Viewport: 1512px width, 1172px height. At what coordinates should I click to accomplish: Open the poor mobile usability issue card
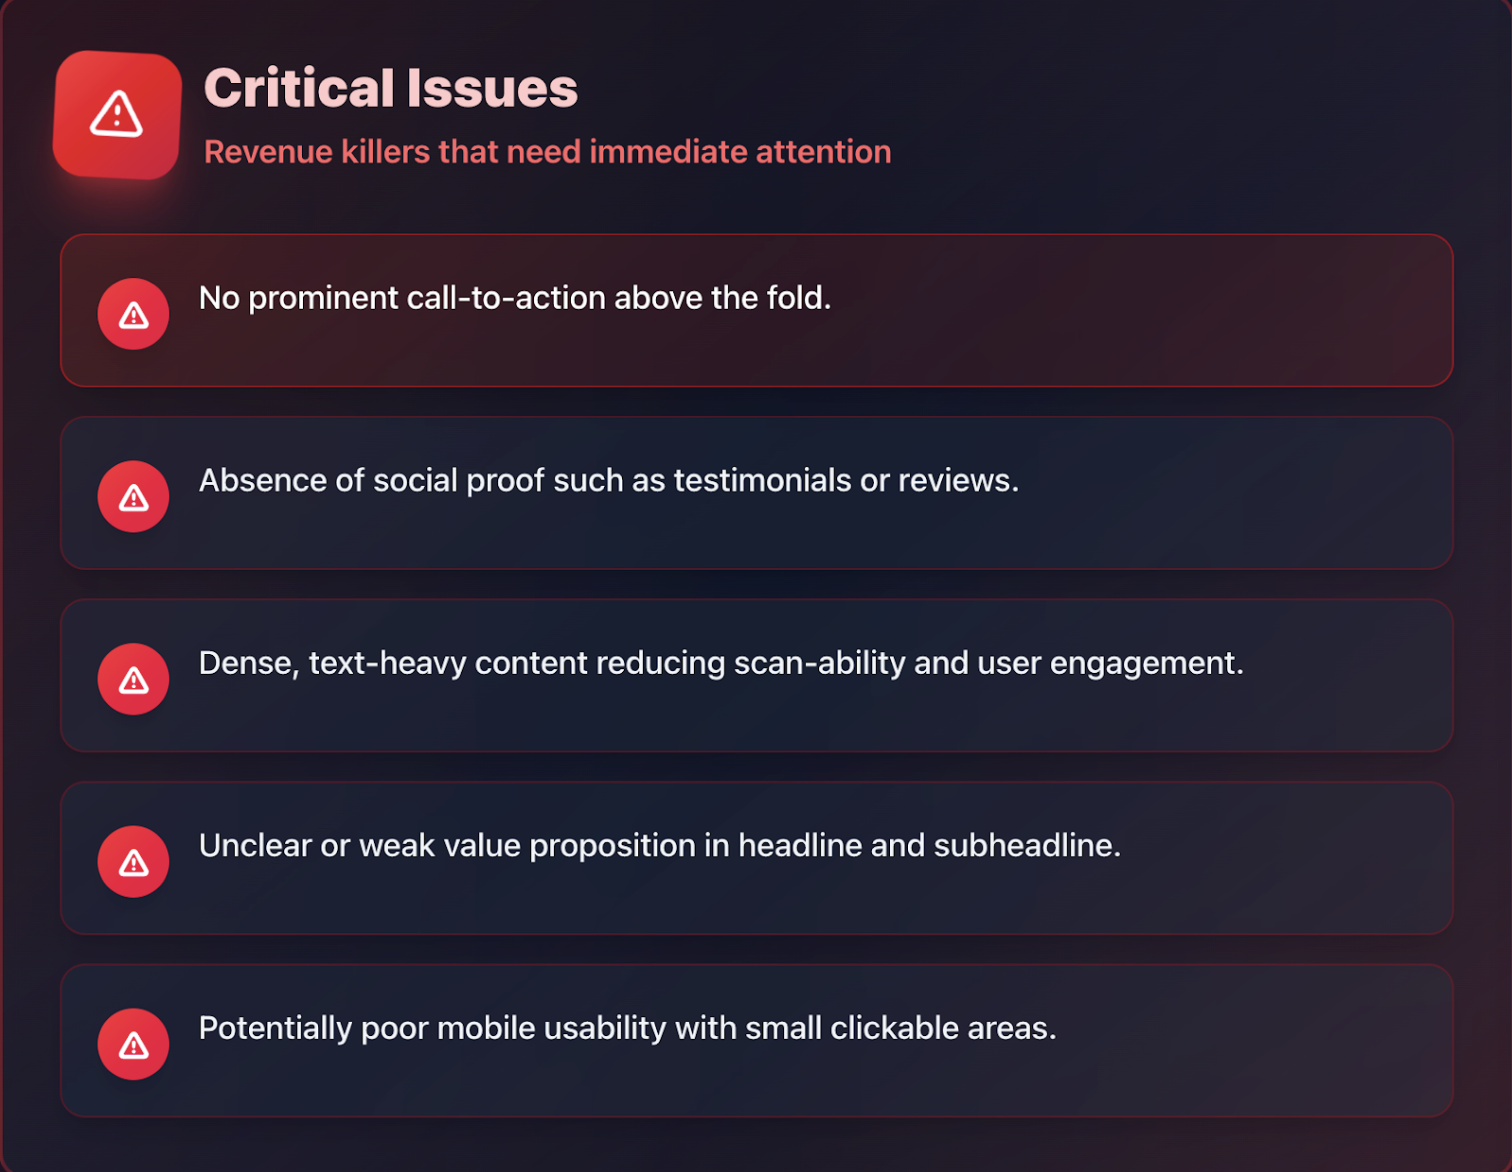[x=756, y=1040]
